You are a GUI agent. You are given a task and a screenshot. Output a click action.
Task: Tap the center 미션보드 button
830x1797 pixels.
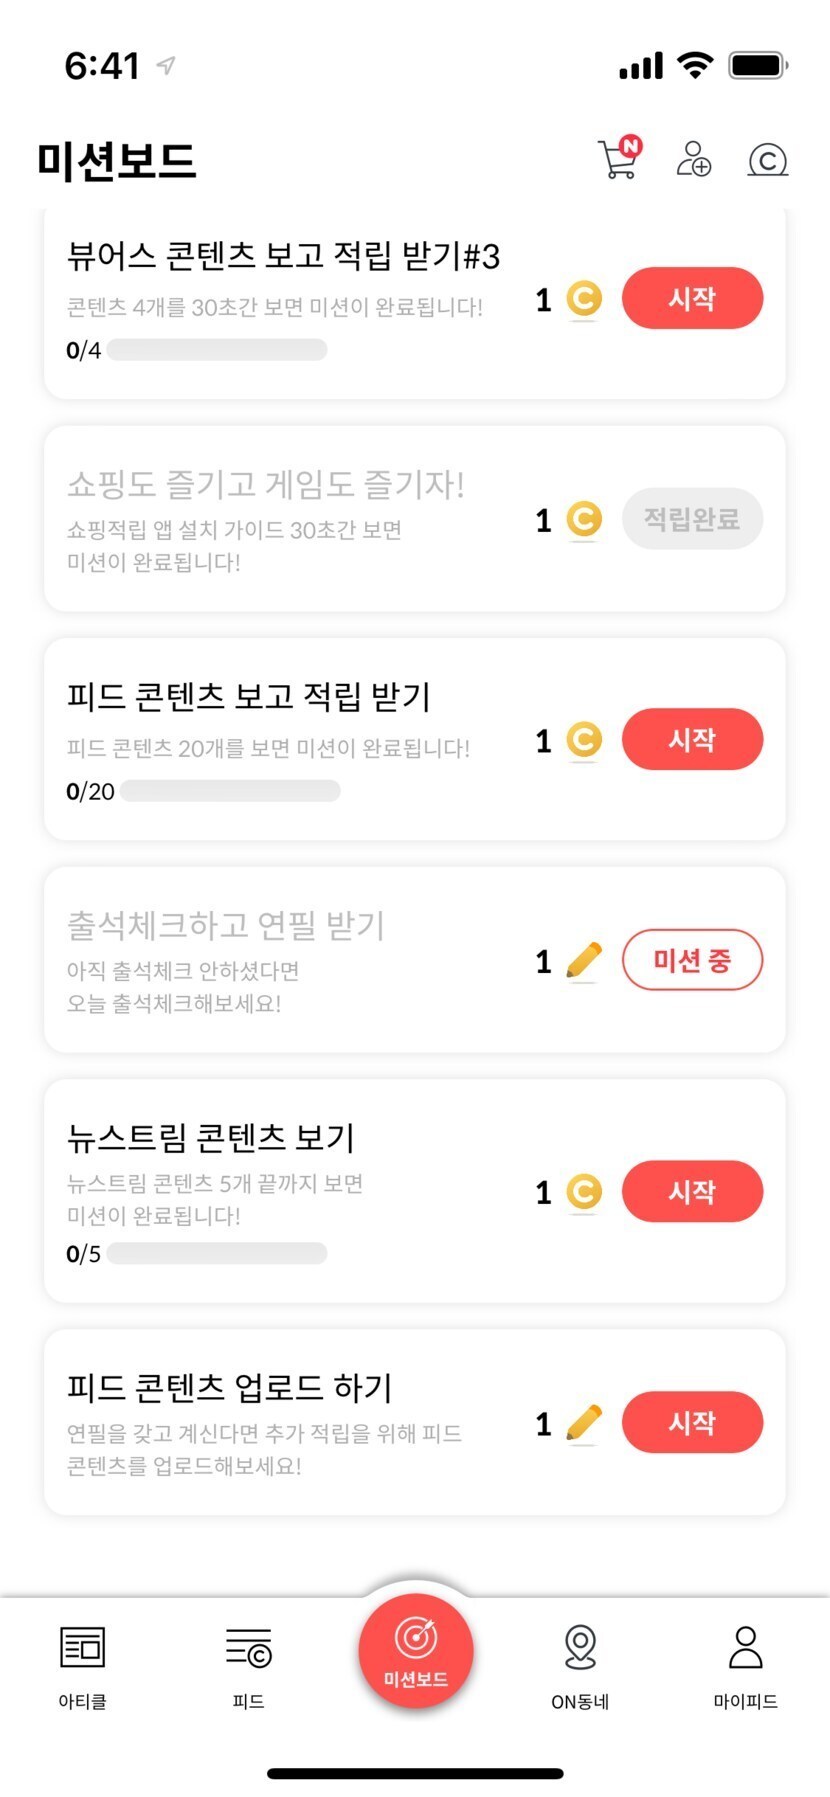[x=415, y=1652]
